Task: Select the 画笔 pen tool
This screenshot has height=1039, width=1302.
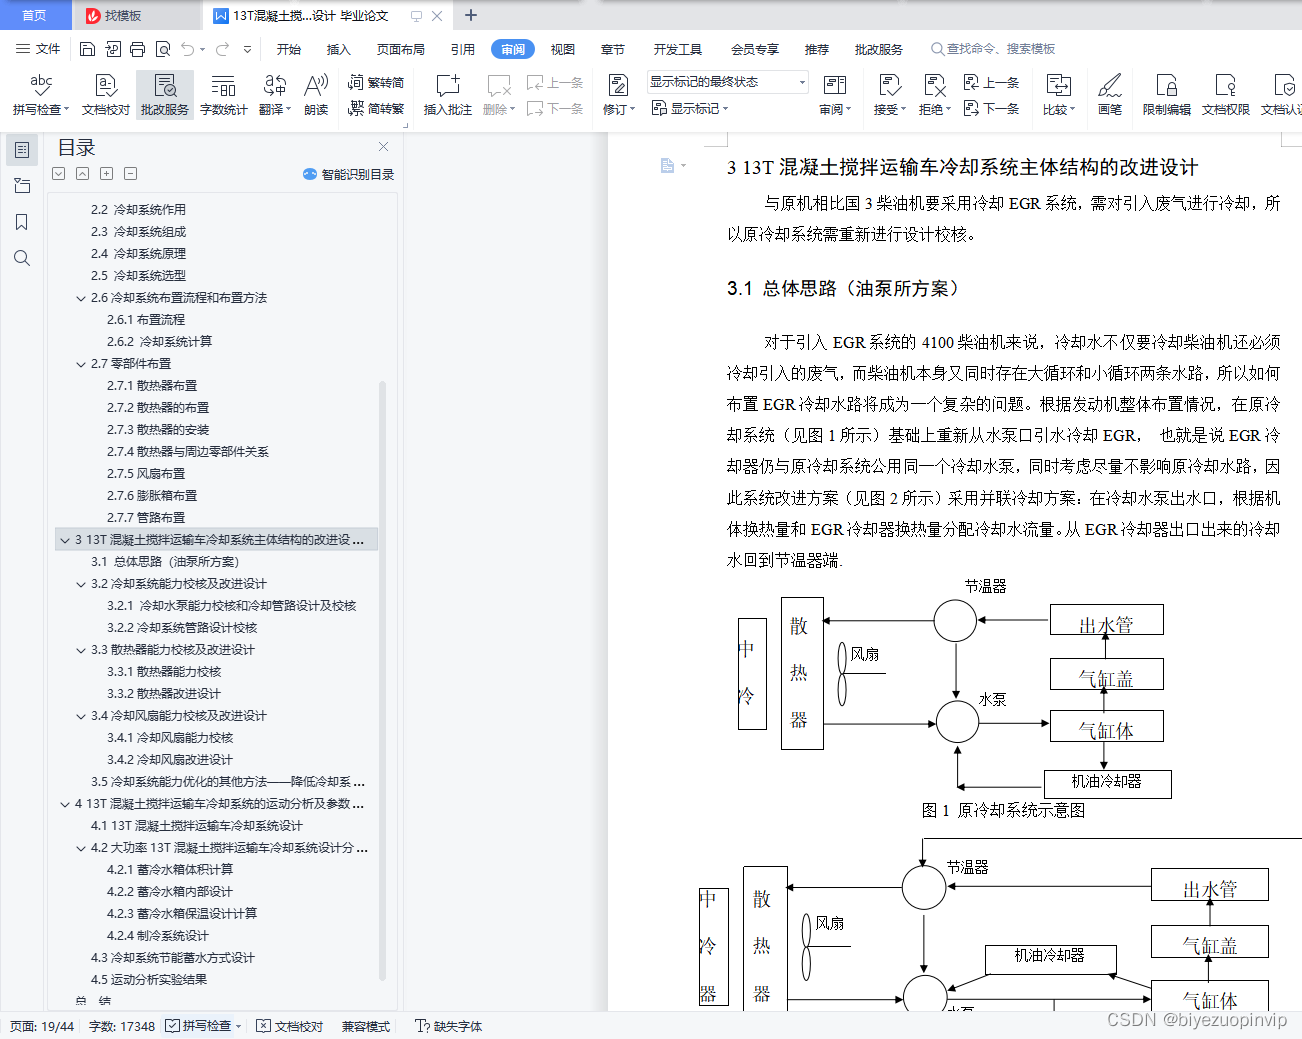Action: click(x=1110, y=95)
